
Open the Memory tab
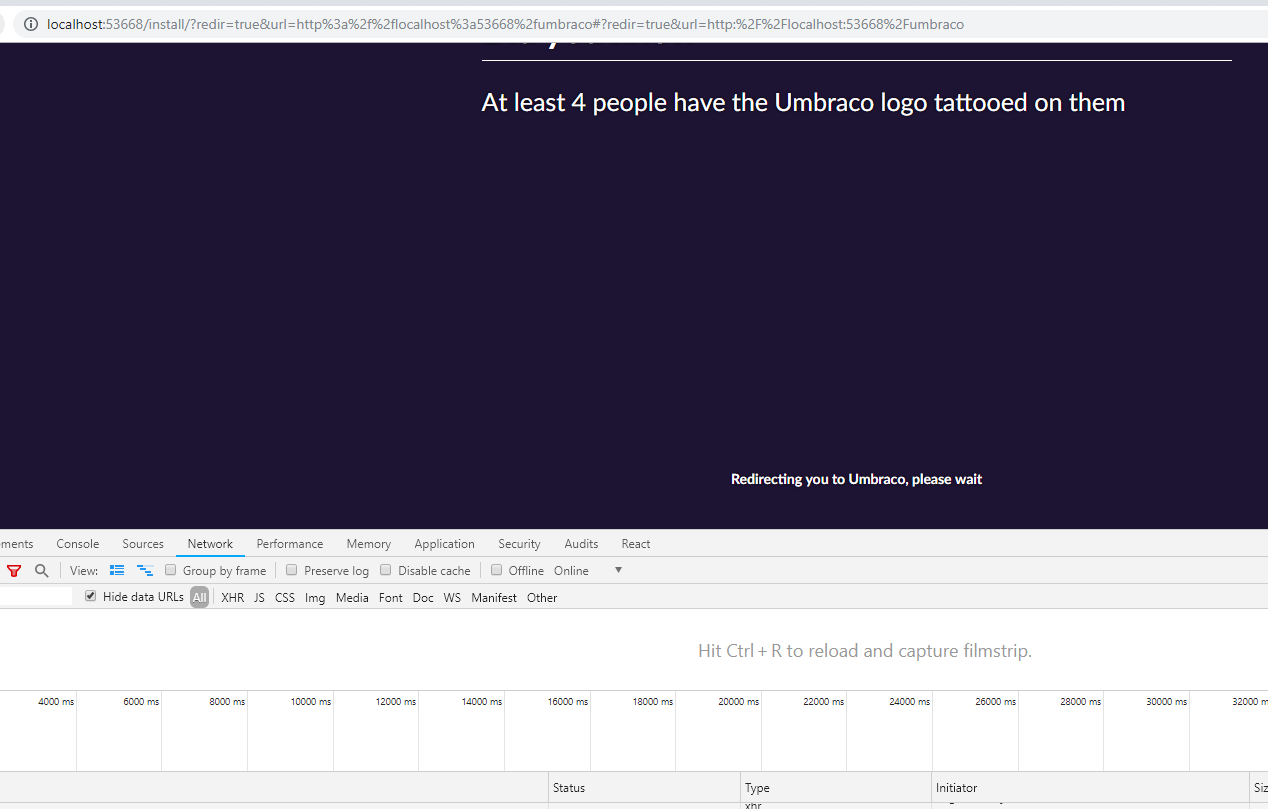(369, 544)
